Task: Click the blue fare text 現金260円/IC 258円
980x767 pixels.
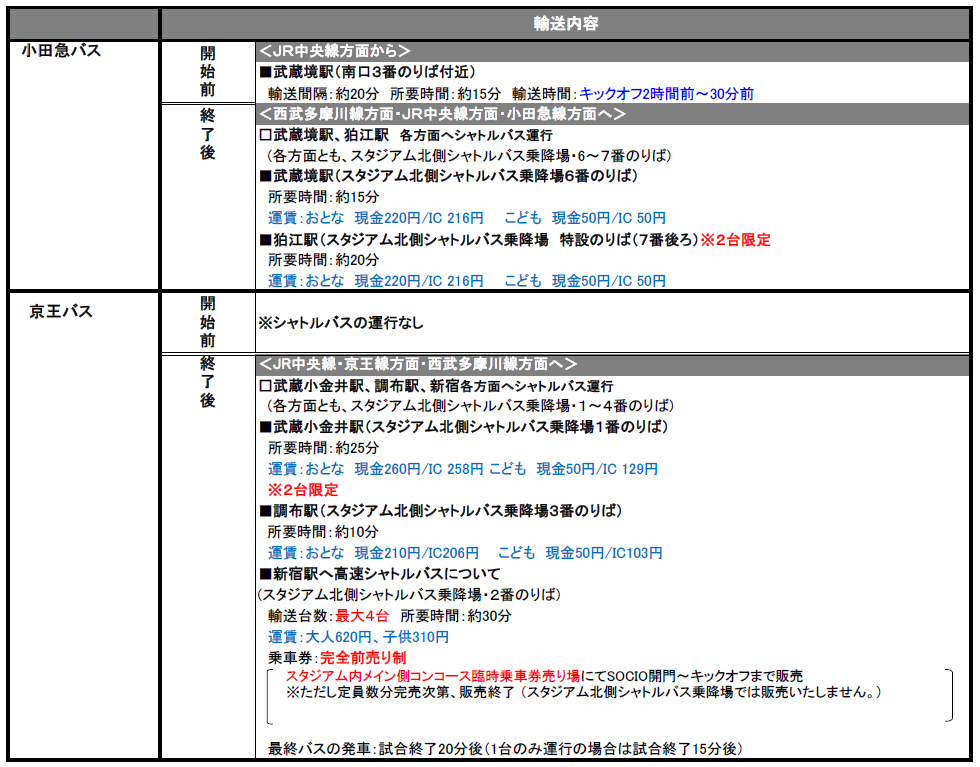Action: (419, 469)
